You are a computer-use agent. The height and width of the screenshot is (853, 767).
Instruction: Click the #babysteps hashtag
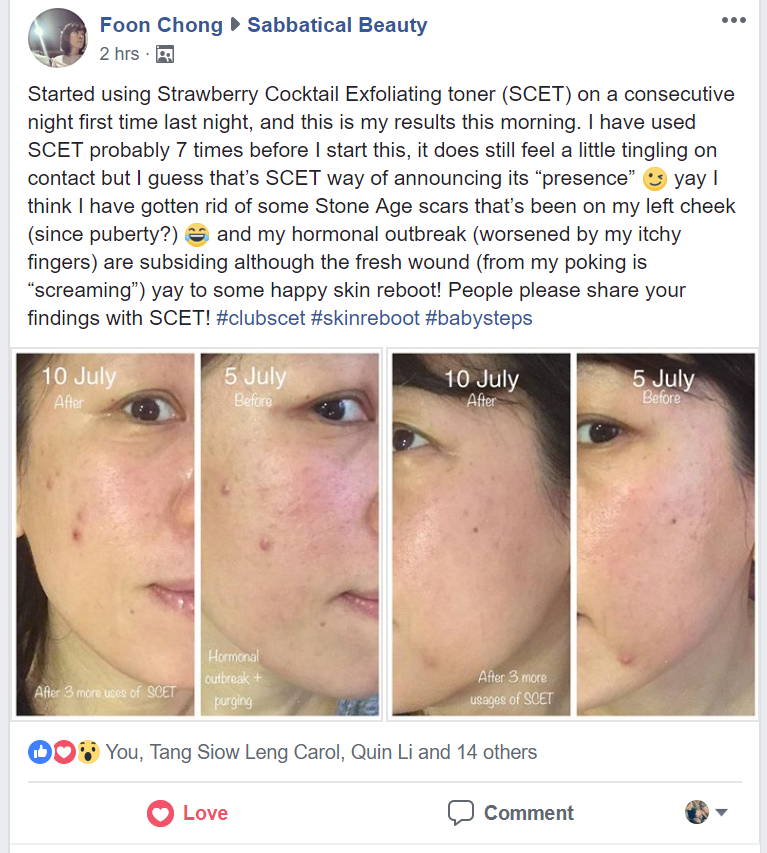tap(479, 318)
